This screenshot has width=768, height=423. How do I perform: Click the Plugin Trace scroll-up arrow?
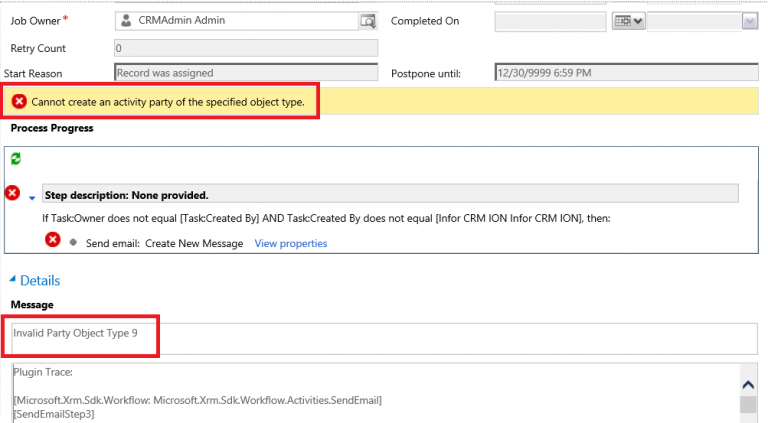[x=748, y=385]
